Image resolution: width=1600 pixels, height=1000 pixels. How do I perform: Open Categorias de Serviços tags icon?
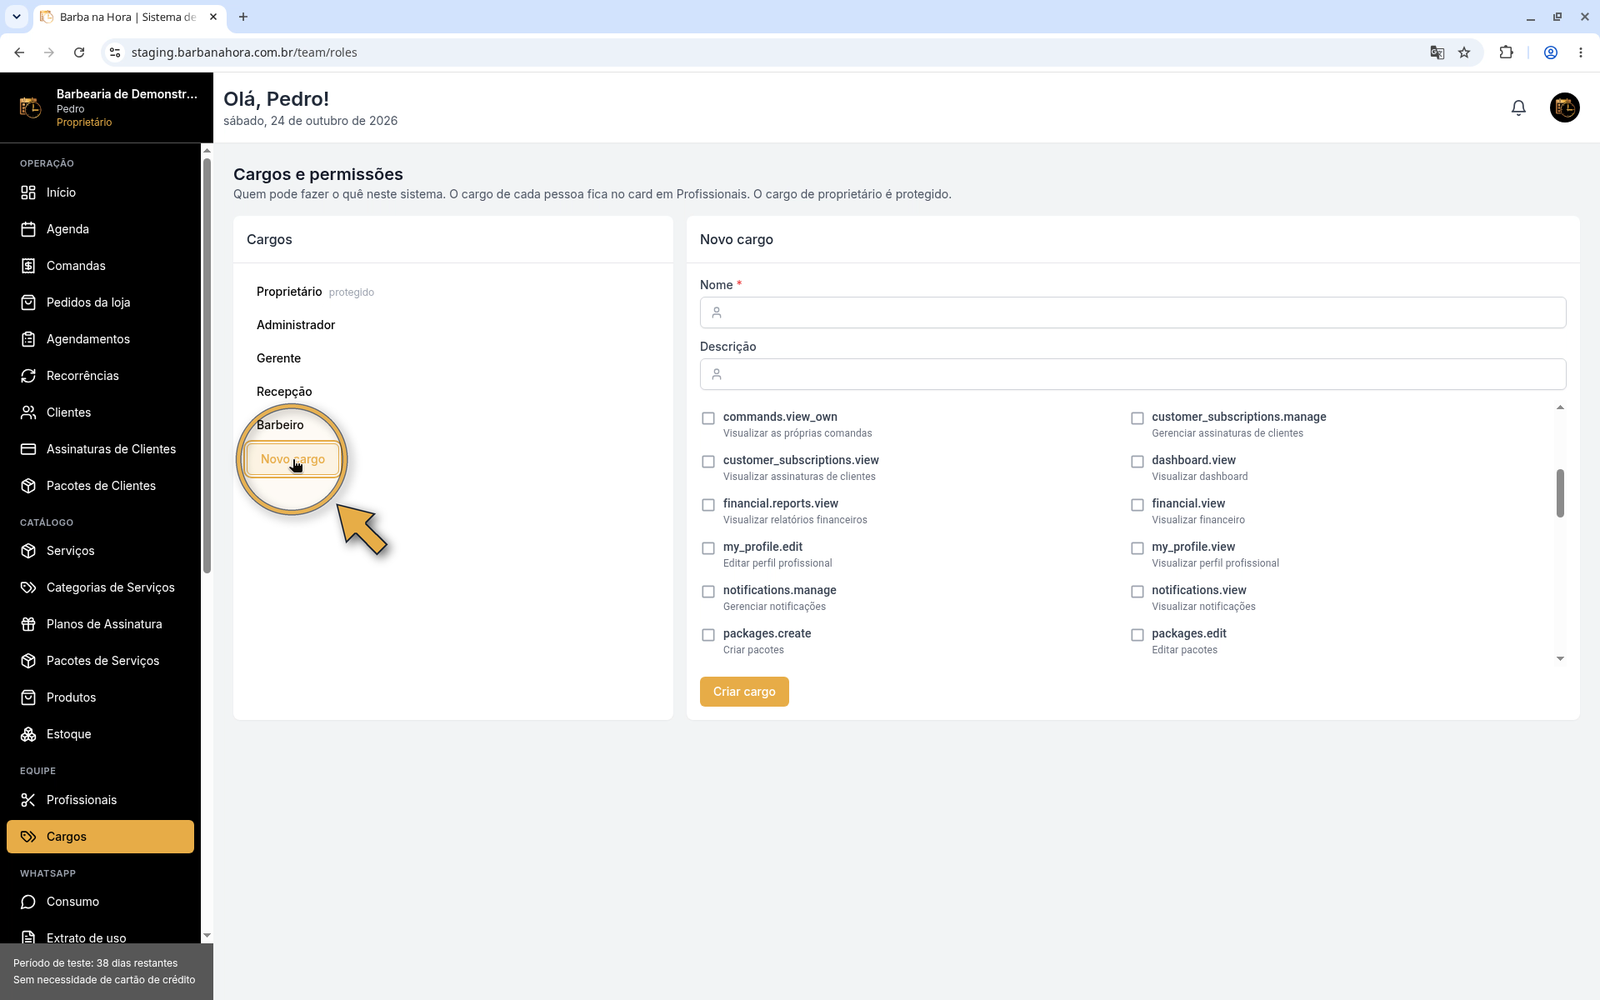coord(28,587)
